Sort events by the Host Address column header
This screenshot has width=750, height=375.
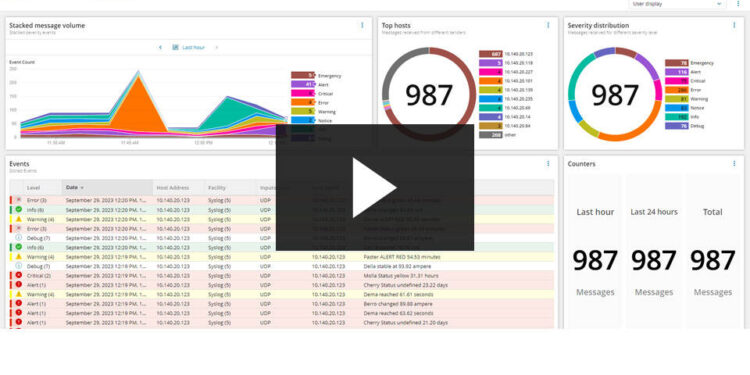(x=173, y=188)
